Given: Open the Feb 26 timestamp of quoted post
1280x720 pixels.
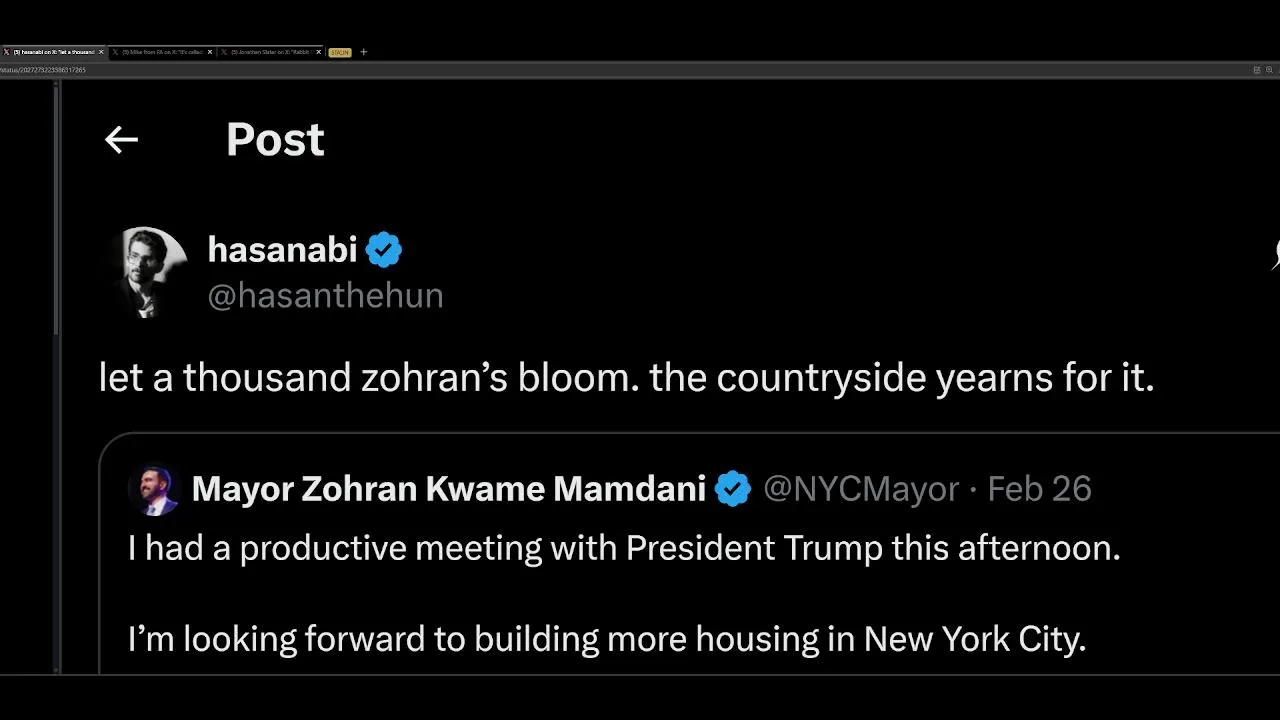Looking at the screenshot, I should tap(1039, 489).
